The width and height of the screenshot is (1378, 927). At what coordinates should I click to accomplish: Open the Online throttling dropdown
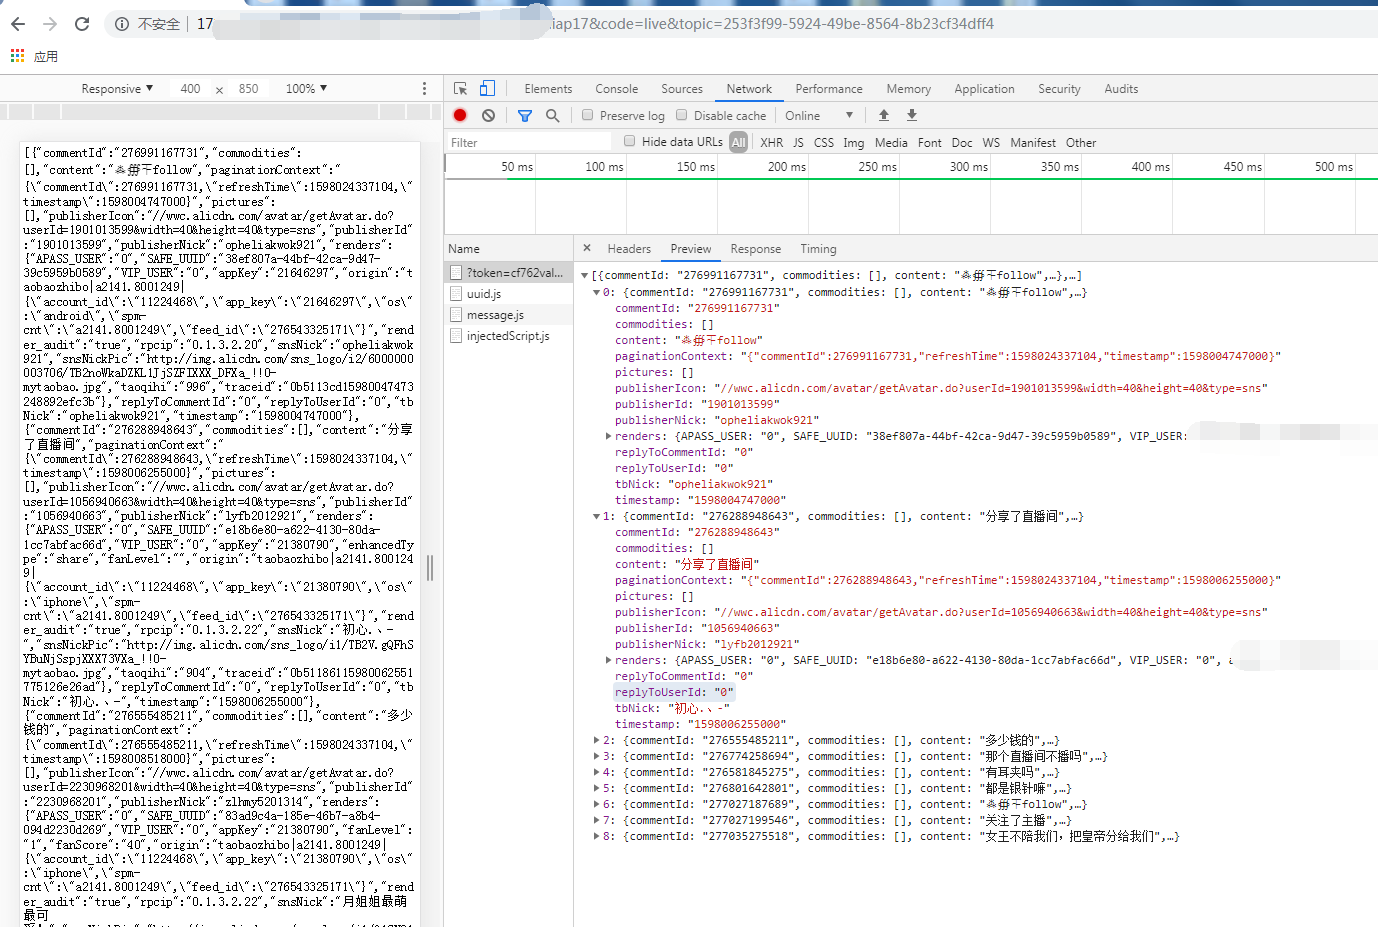pos(819,116)
